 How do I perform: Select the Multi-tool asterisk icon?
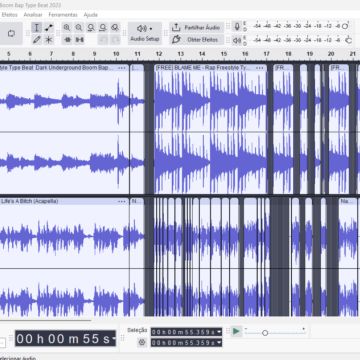[x=49, y=40]
